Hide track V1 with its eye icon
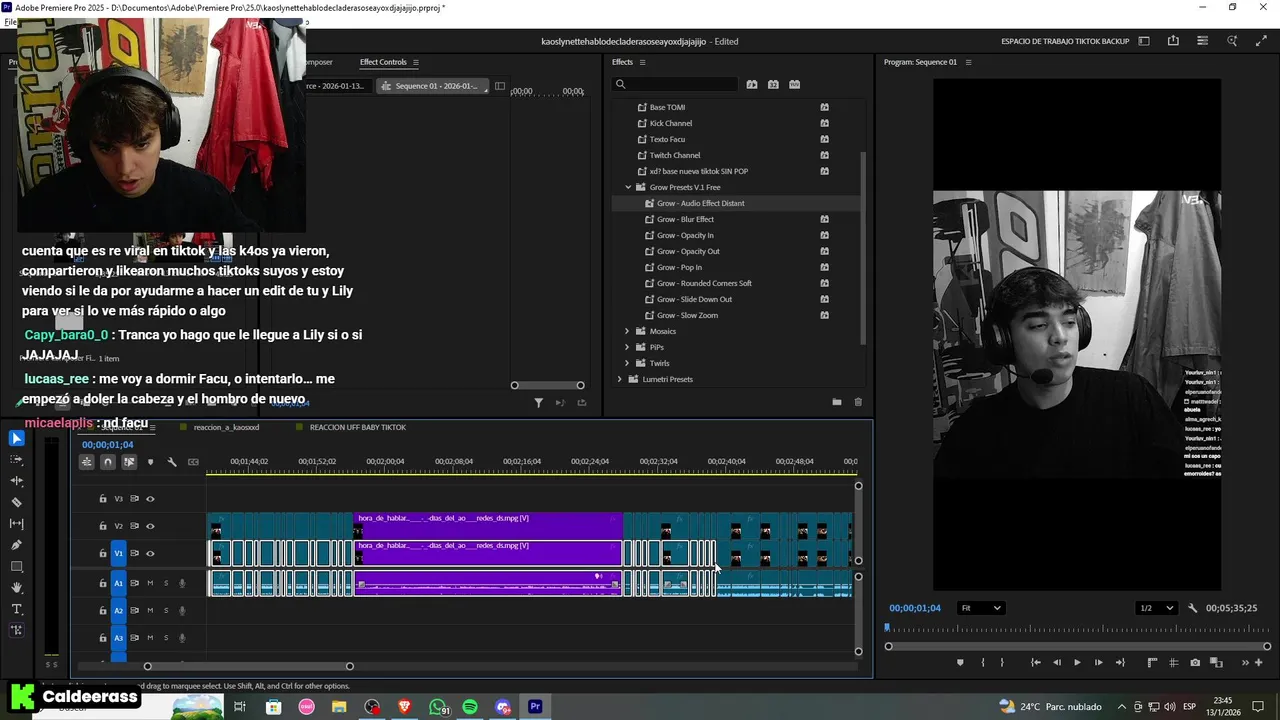The image size is (1280, 720). pos(150,553)
